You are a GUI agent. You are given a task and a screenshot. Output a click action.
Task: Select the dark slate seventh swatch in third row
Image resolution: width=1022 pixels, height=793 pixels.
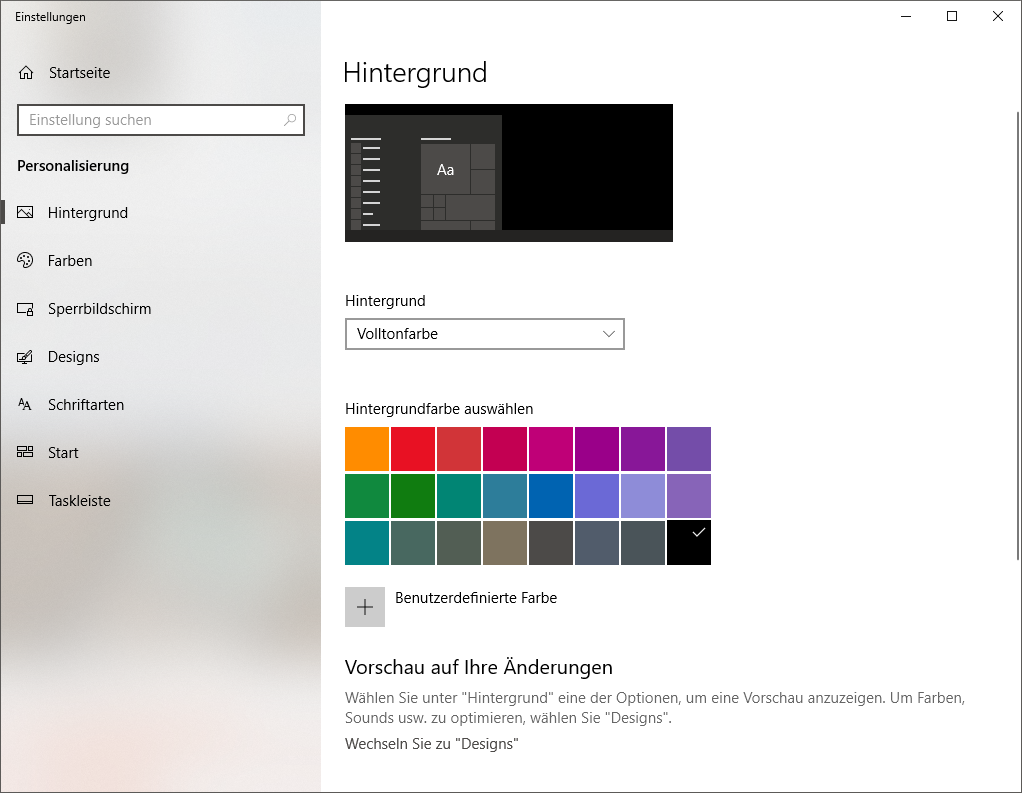pos(643,542)
